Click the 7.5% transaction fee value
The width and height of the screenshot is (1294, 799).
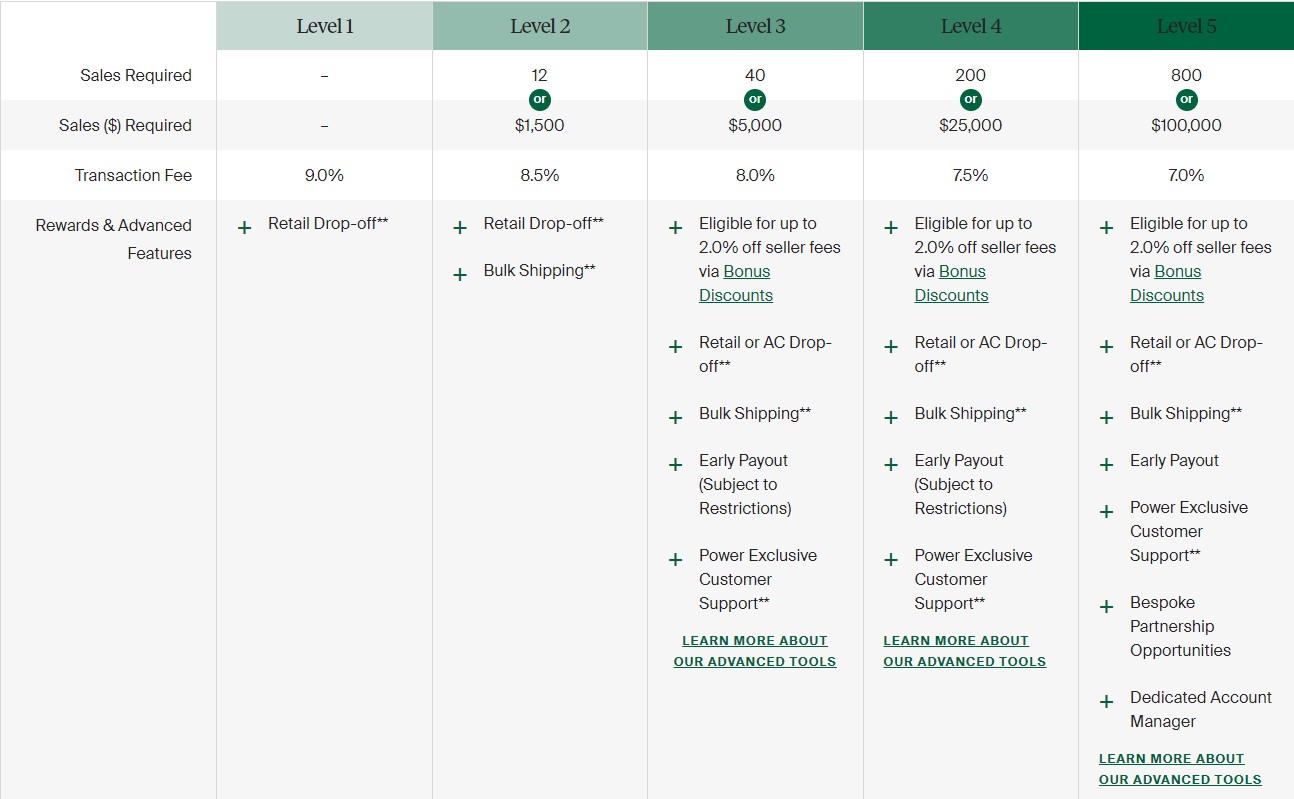(x=971, y=175)
